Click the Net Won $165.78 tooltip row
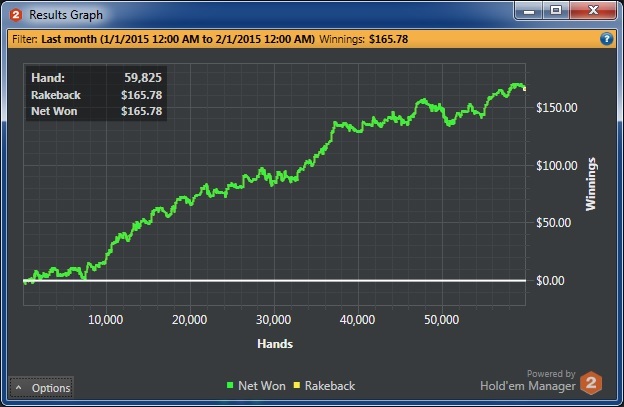 click(96, 111)
